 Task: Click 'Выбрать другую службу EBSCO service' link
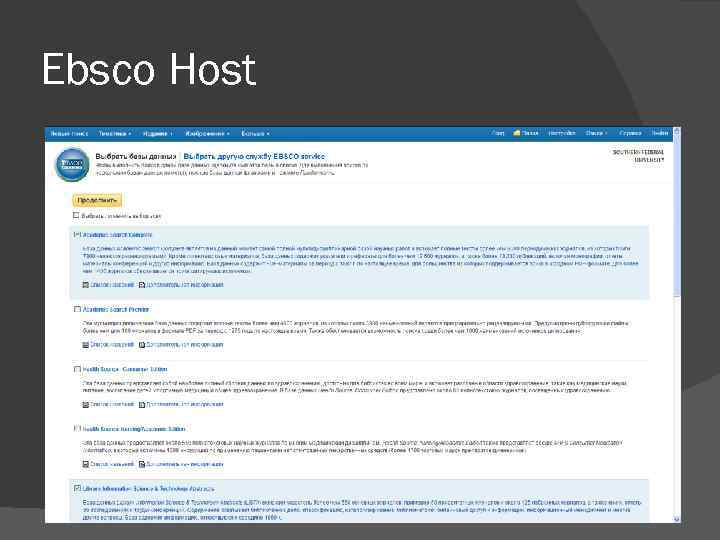(x=254, y=157)
